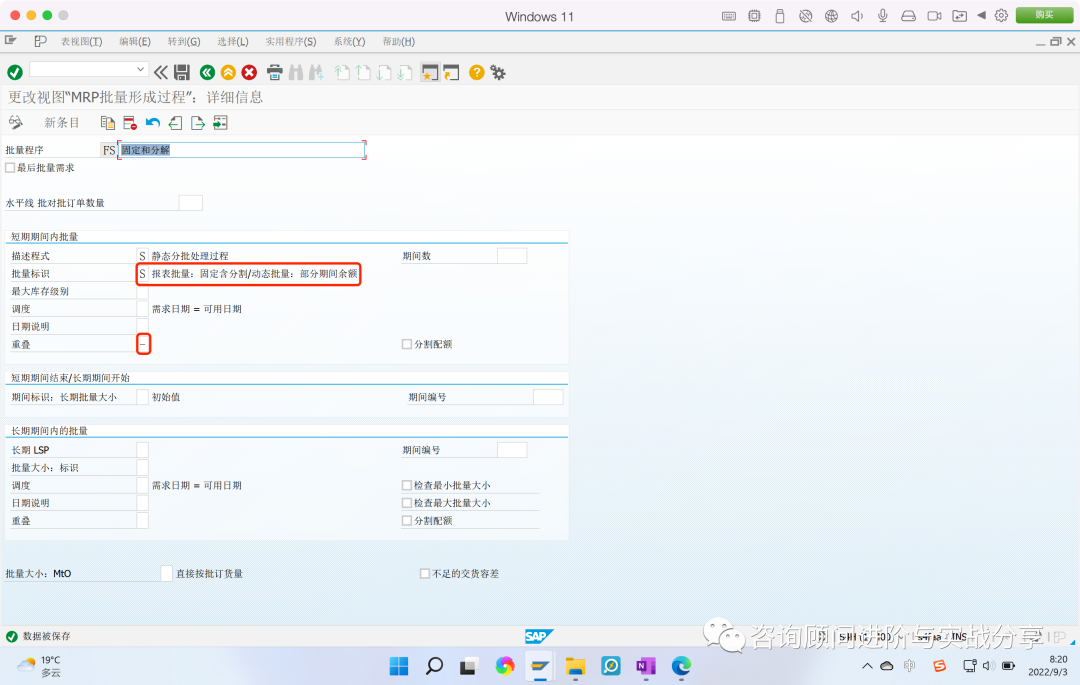Viewport: 1080px width, 685px height.
Task: Open File Explorer from taskbar
Action: (575, 666)
